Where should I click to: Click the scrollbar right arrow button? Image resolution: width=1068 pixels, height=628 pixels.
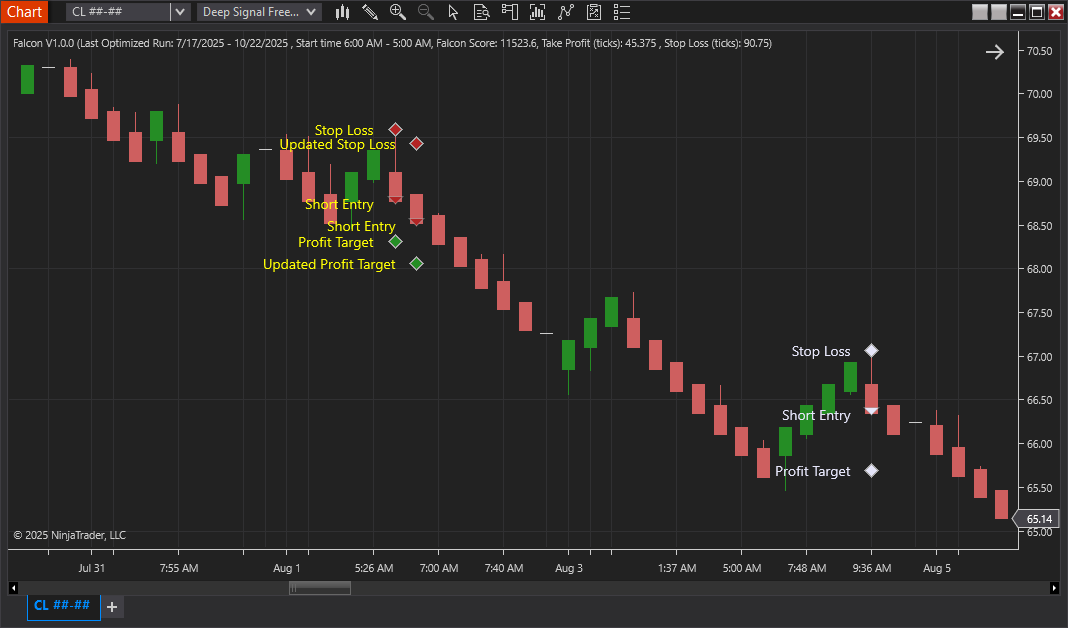tap(1054, 588)
